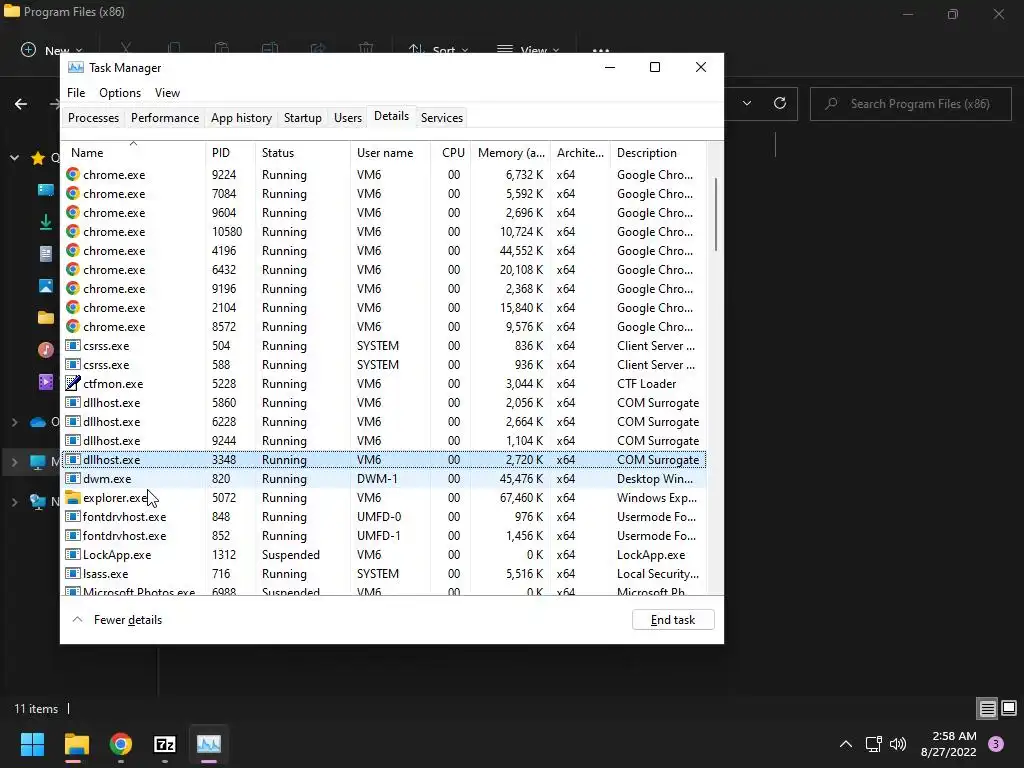Viewport: 1024px width, 768px height.
Task: Click the memory value 44,552 K
Action: click(x=521, y=251)
